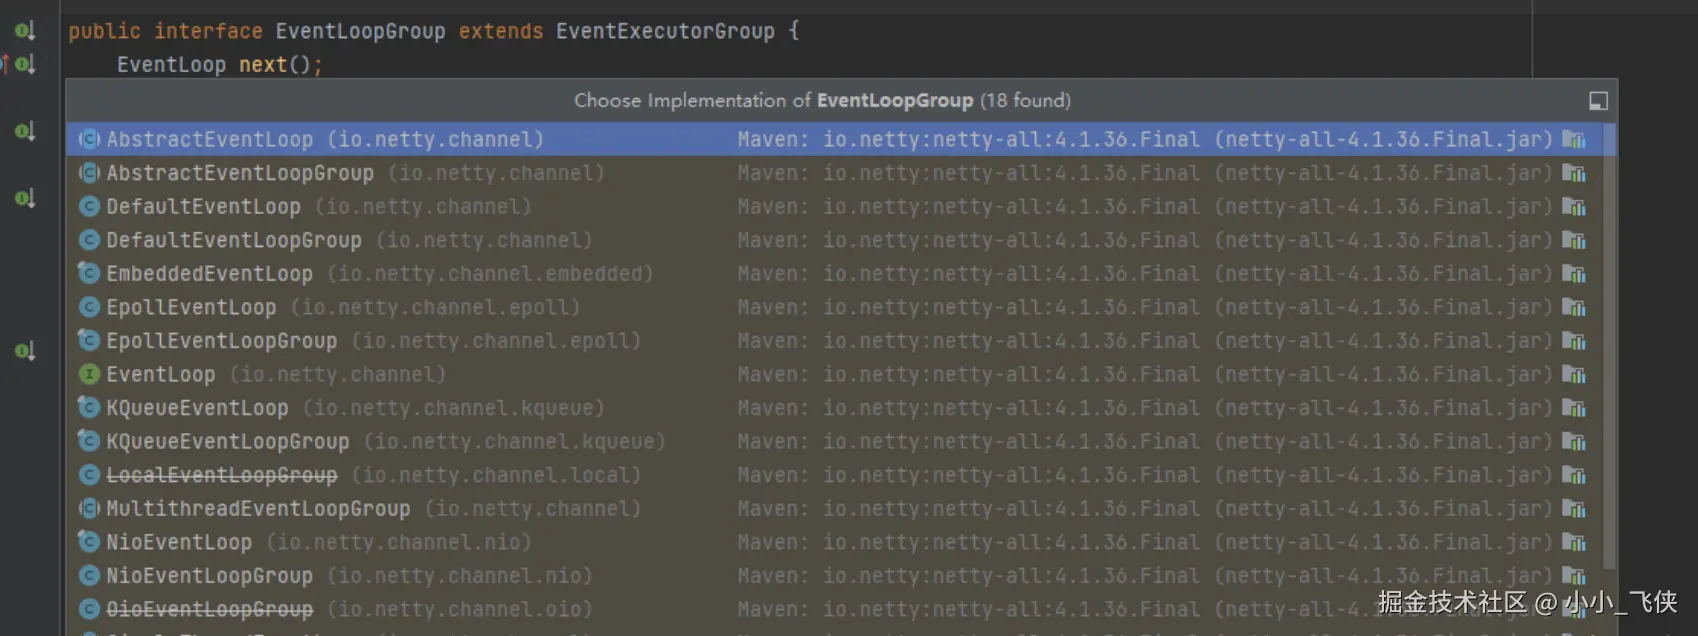Click class icon beside LocalEventLoopGroup
This screenshot has height=636, width=1698.
[x=90, y=475]
